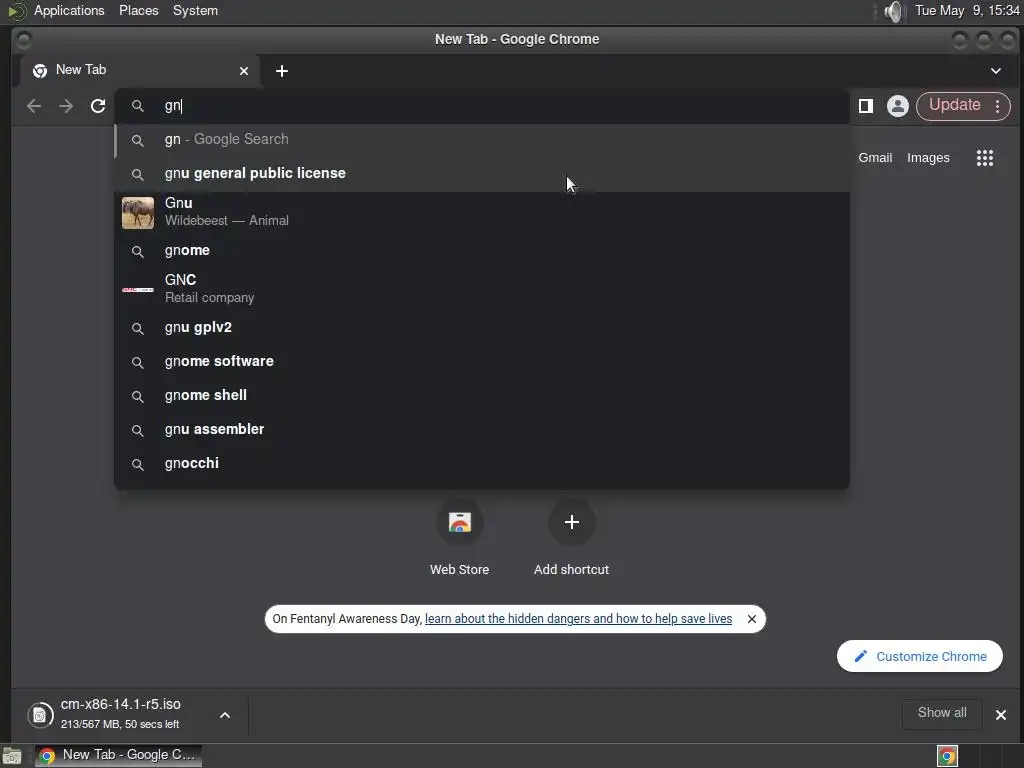
Task: Open Gmail link
Action: coord(875,157)
